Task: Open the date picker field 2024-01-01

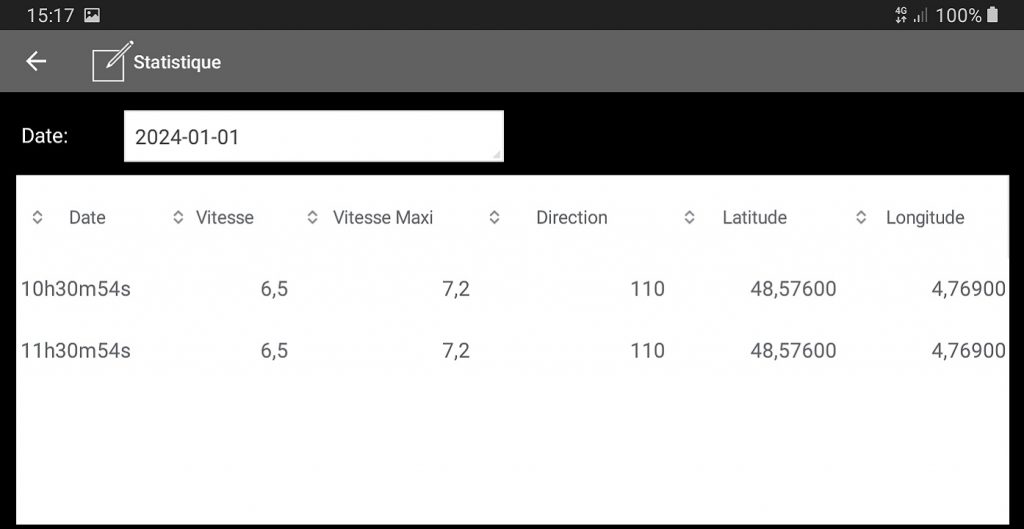Action: click(x=313, y=136)
